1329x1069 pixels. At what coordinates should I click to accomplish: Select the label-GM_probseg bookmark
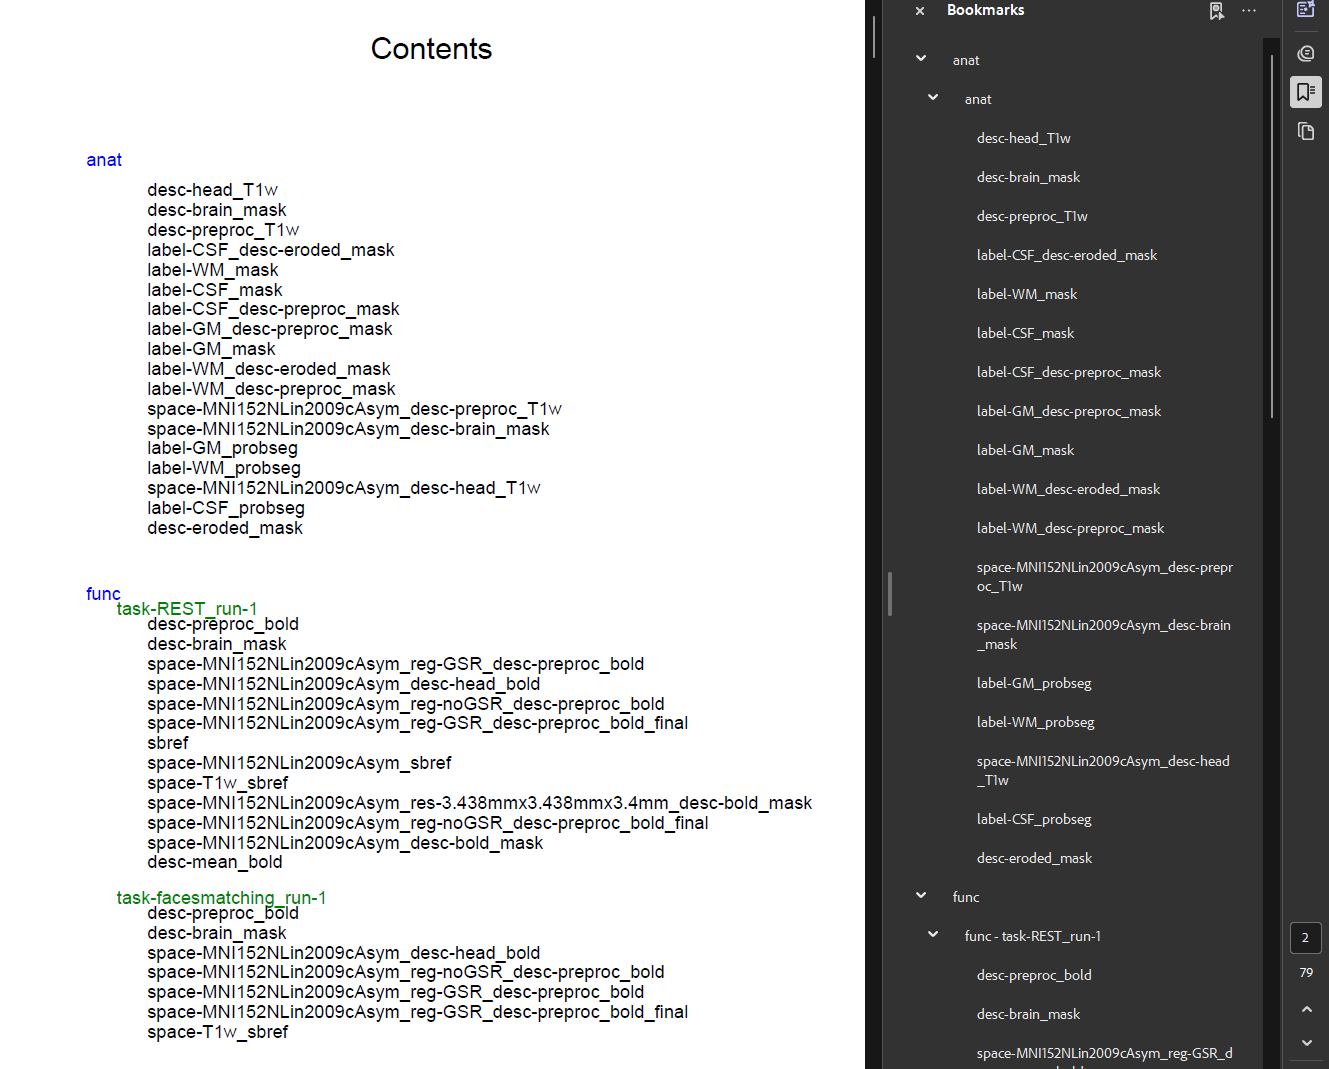click(x=1033, y=683)
